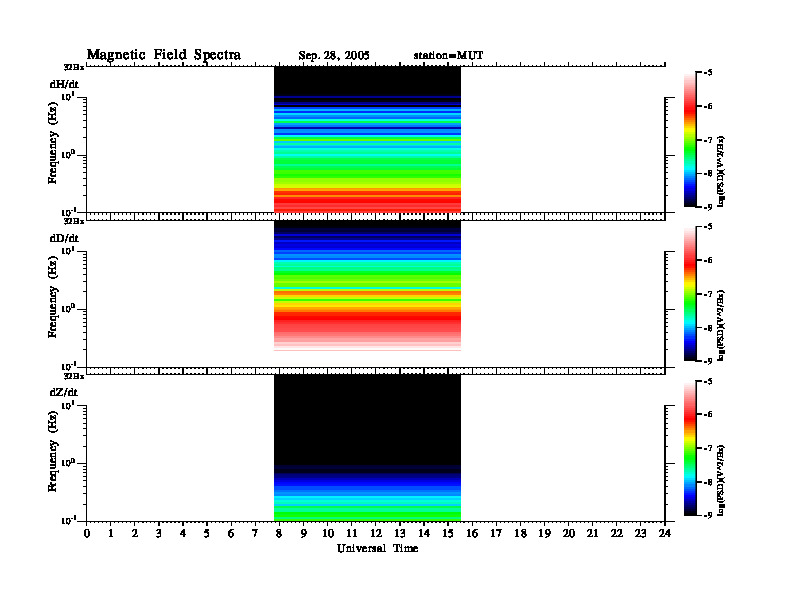792x612 pixels.
Task: Click hour 12 on the Universal Time axis
Action: [x=376, y=534]
